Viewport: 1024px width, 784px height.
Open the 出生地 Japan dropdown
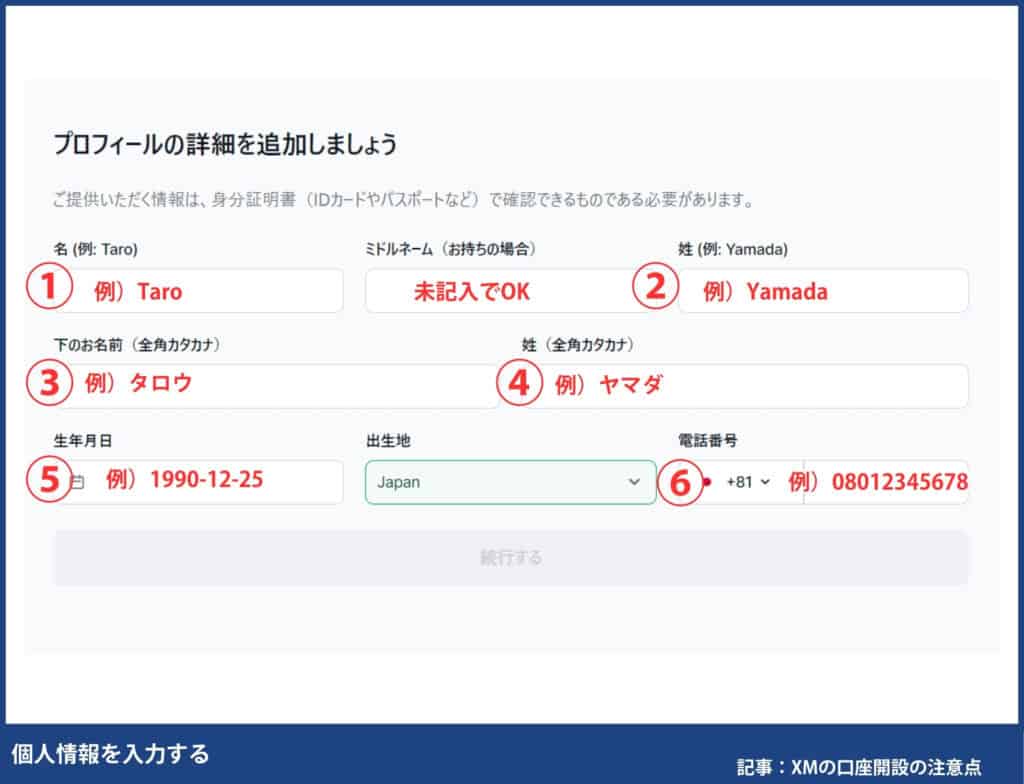click(x=511, y=482)
